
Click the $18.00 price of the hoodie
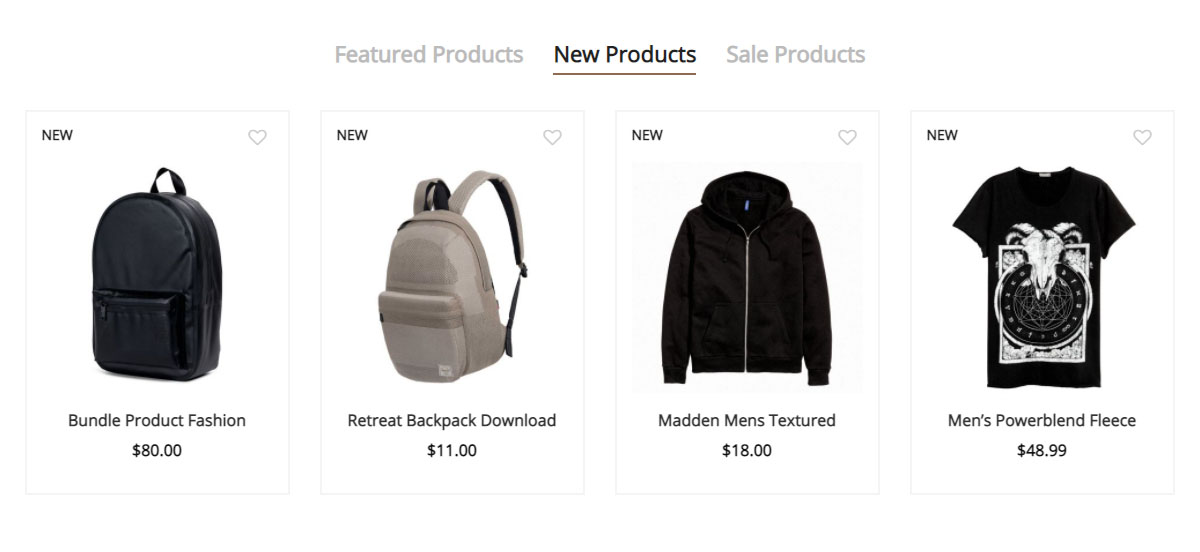[747, 450]
